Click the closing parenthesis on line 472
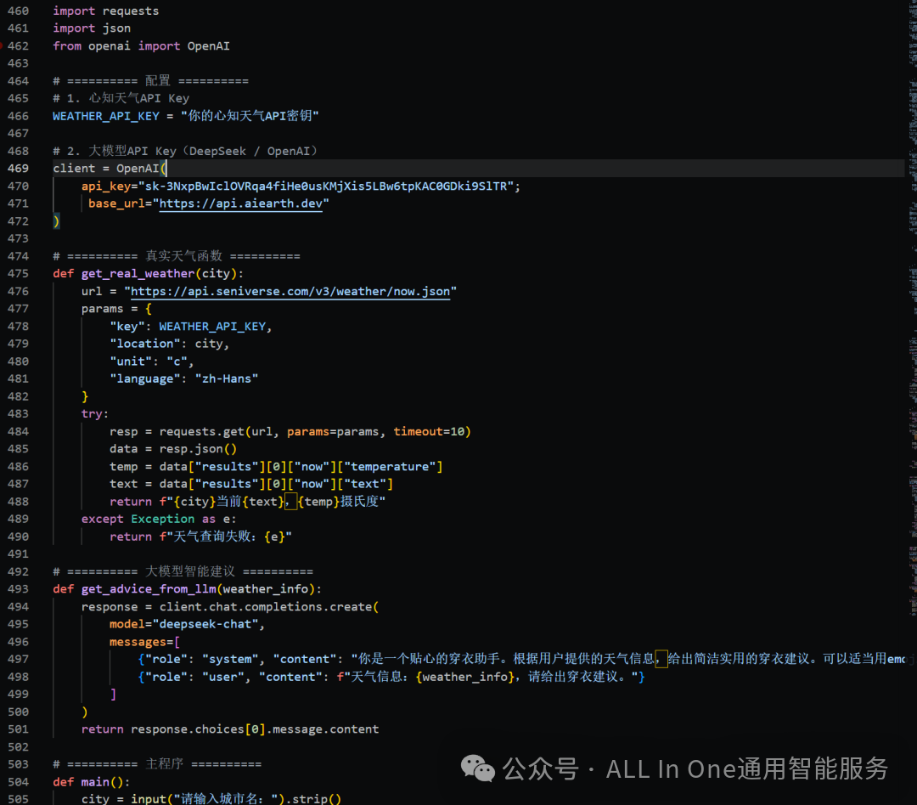The width and height of the screenshot is (917, 805). [56, 221]
